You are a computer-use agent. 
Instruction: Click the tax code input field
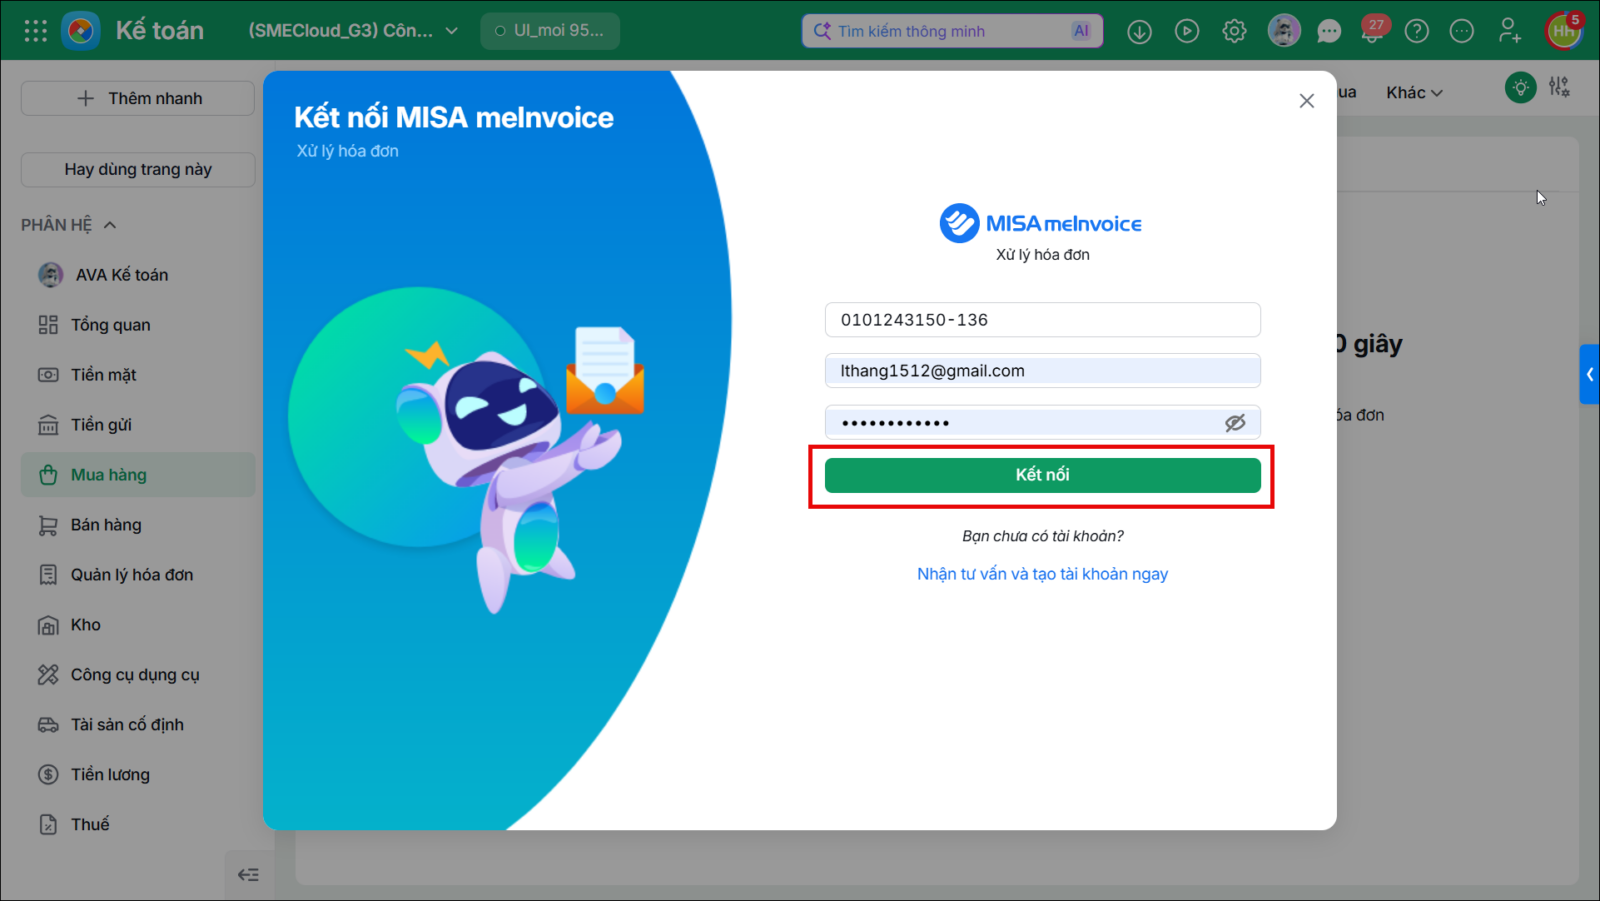tap(1042, 320)
